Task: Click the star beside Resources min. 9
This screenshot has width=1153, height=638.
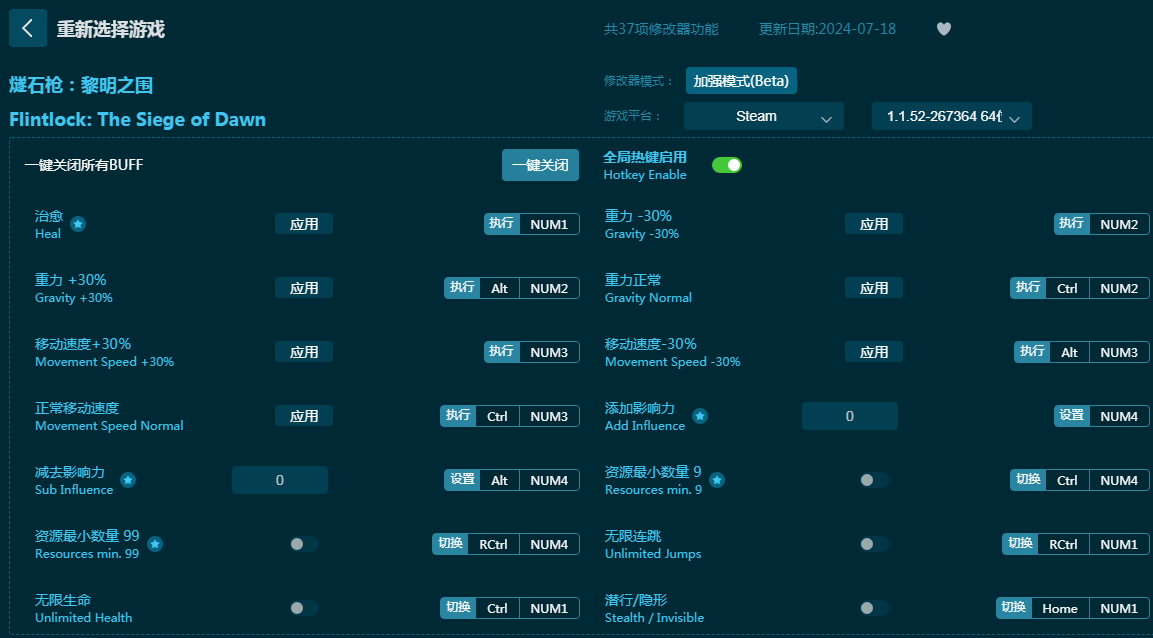Action: [717, 480]
